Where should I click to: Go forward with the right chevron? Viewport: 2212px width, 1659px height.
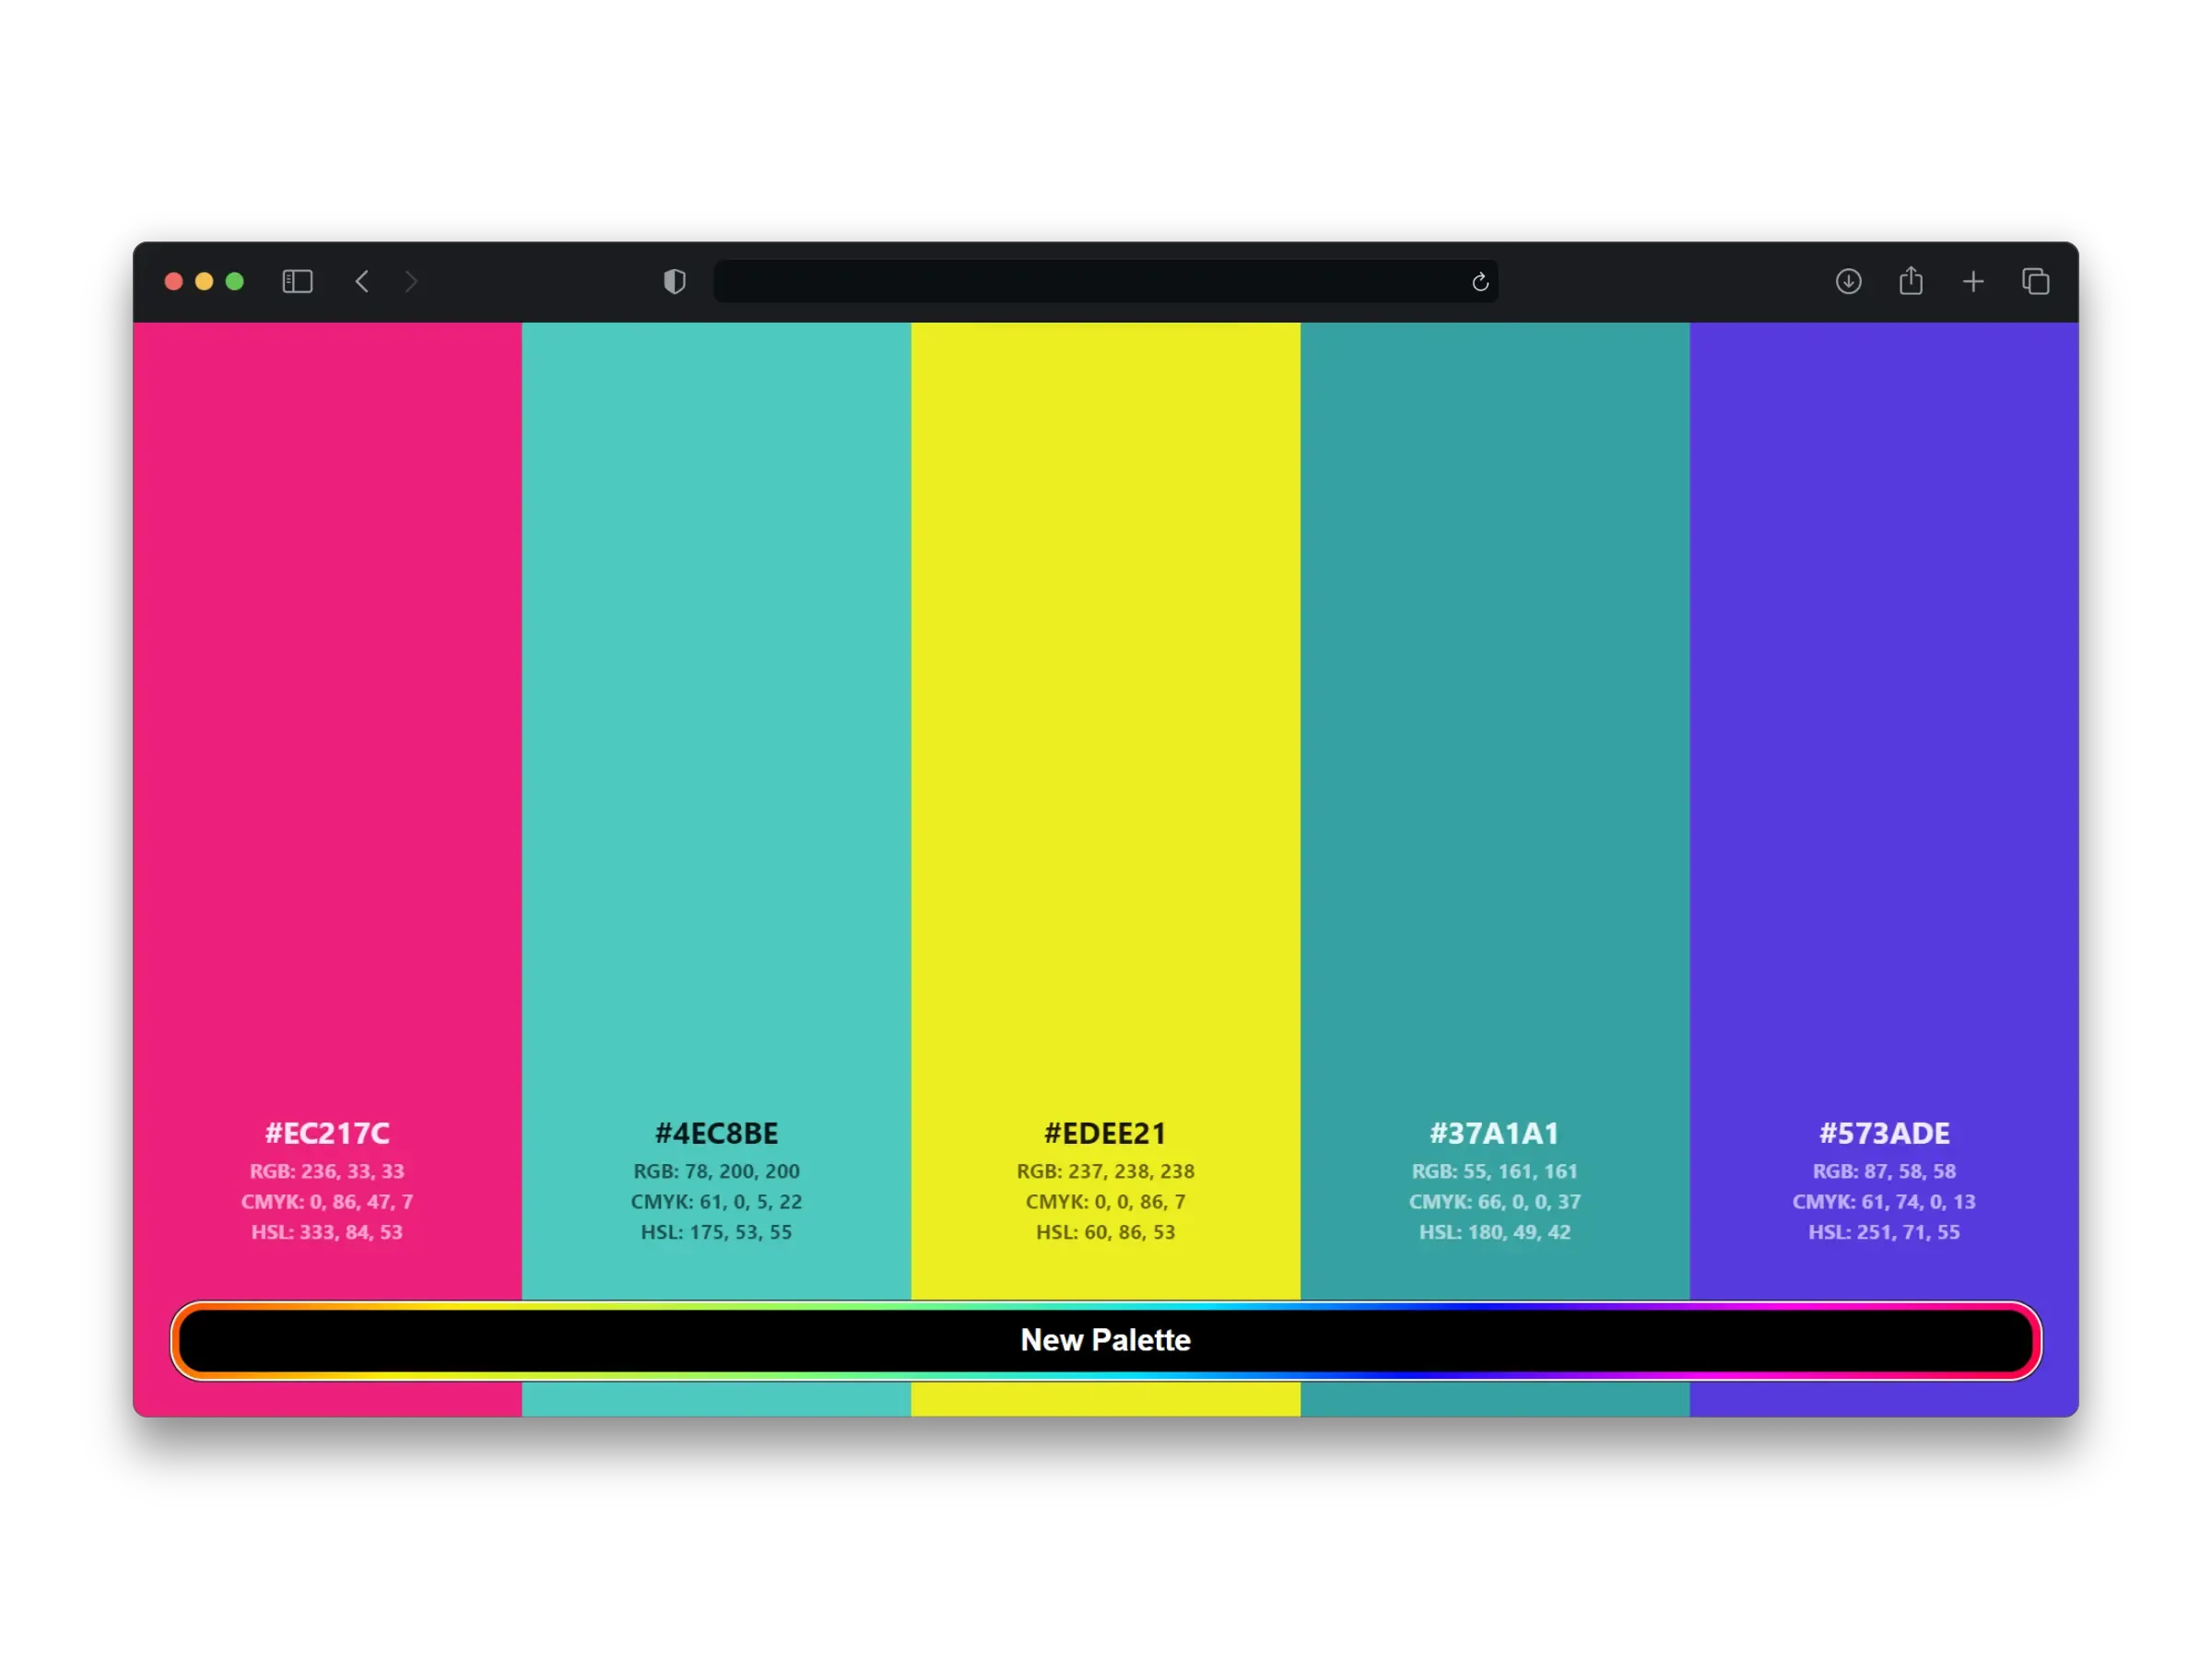411,282
